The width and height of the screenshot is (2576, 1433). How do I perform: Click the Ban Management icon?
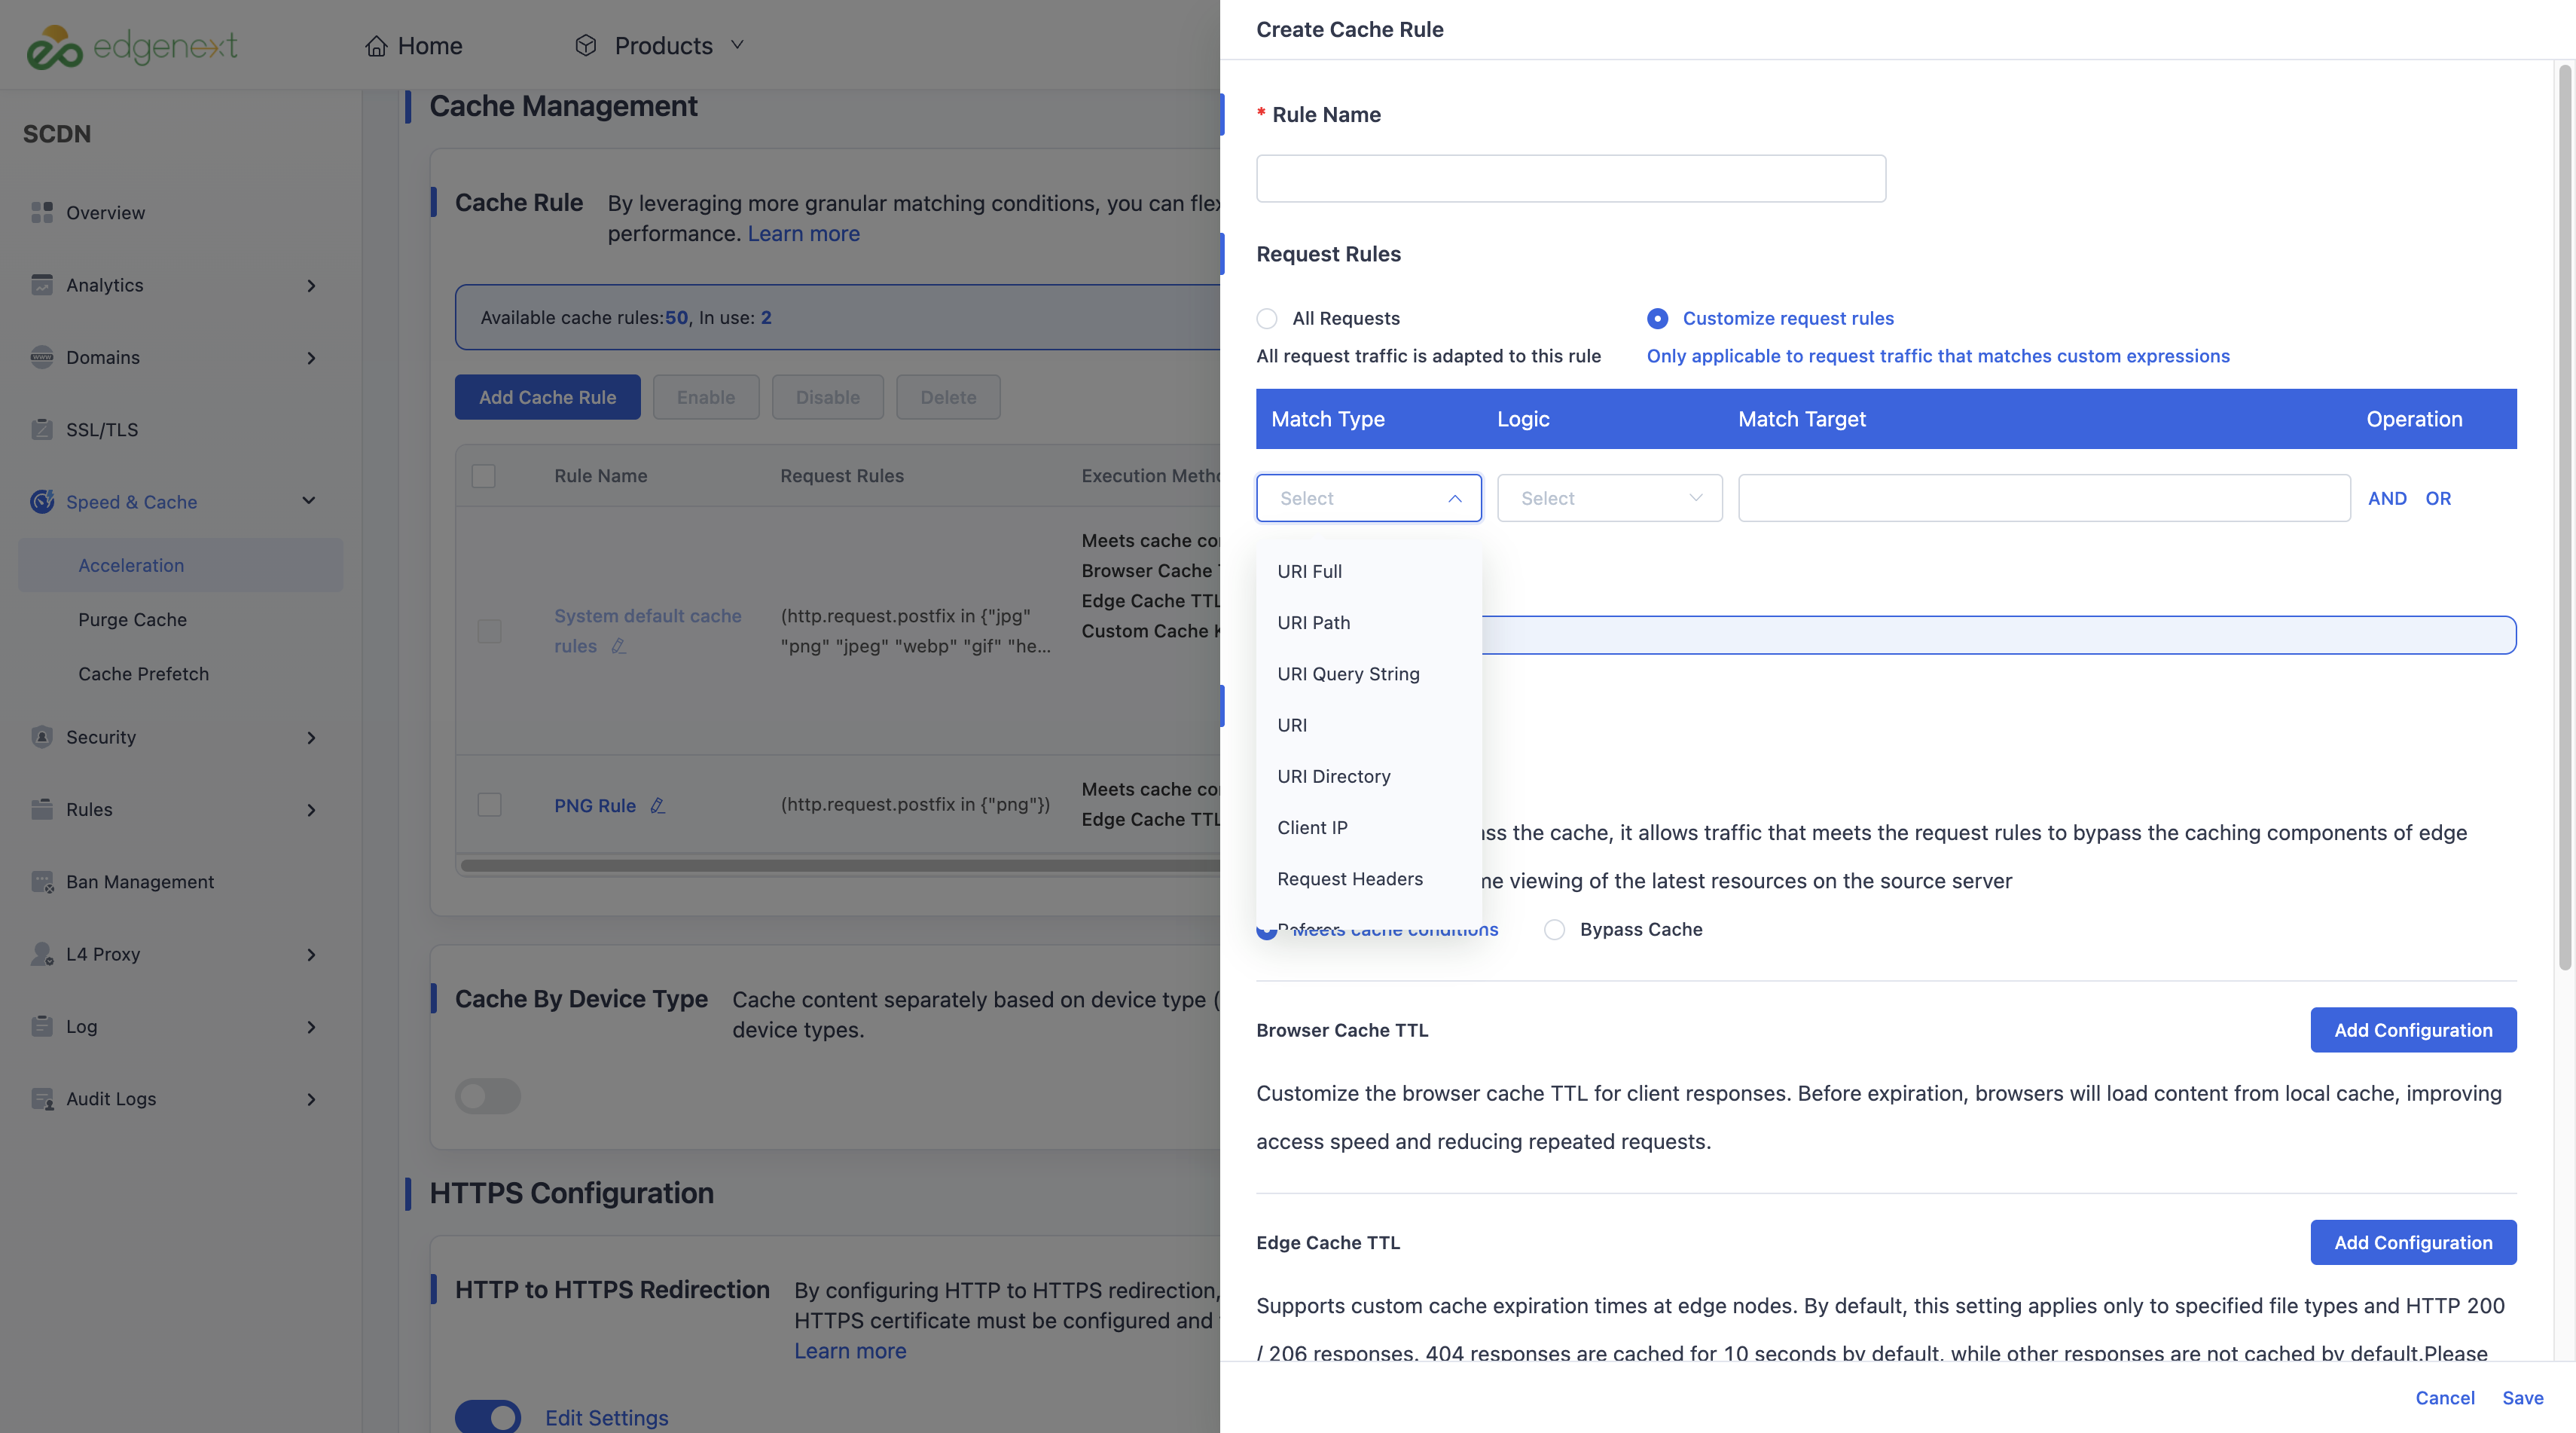coord(42,881)
